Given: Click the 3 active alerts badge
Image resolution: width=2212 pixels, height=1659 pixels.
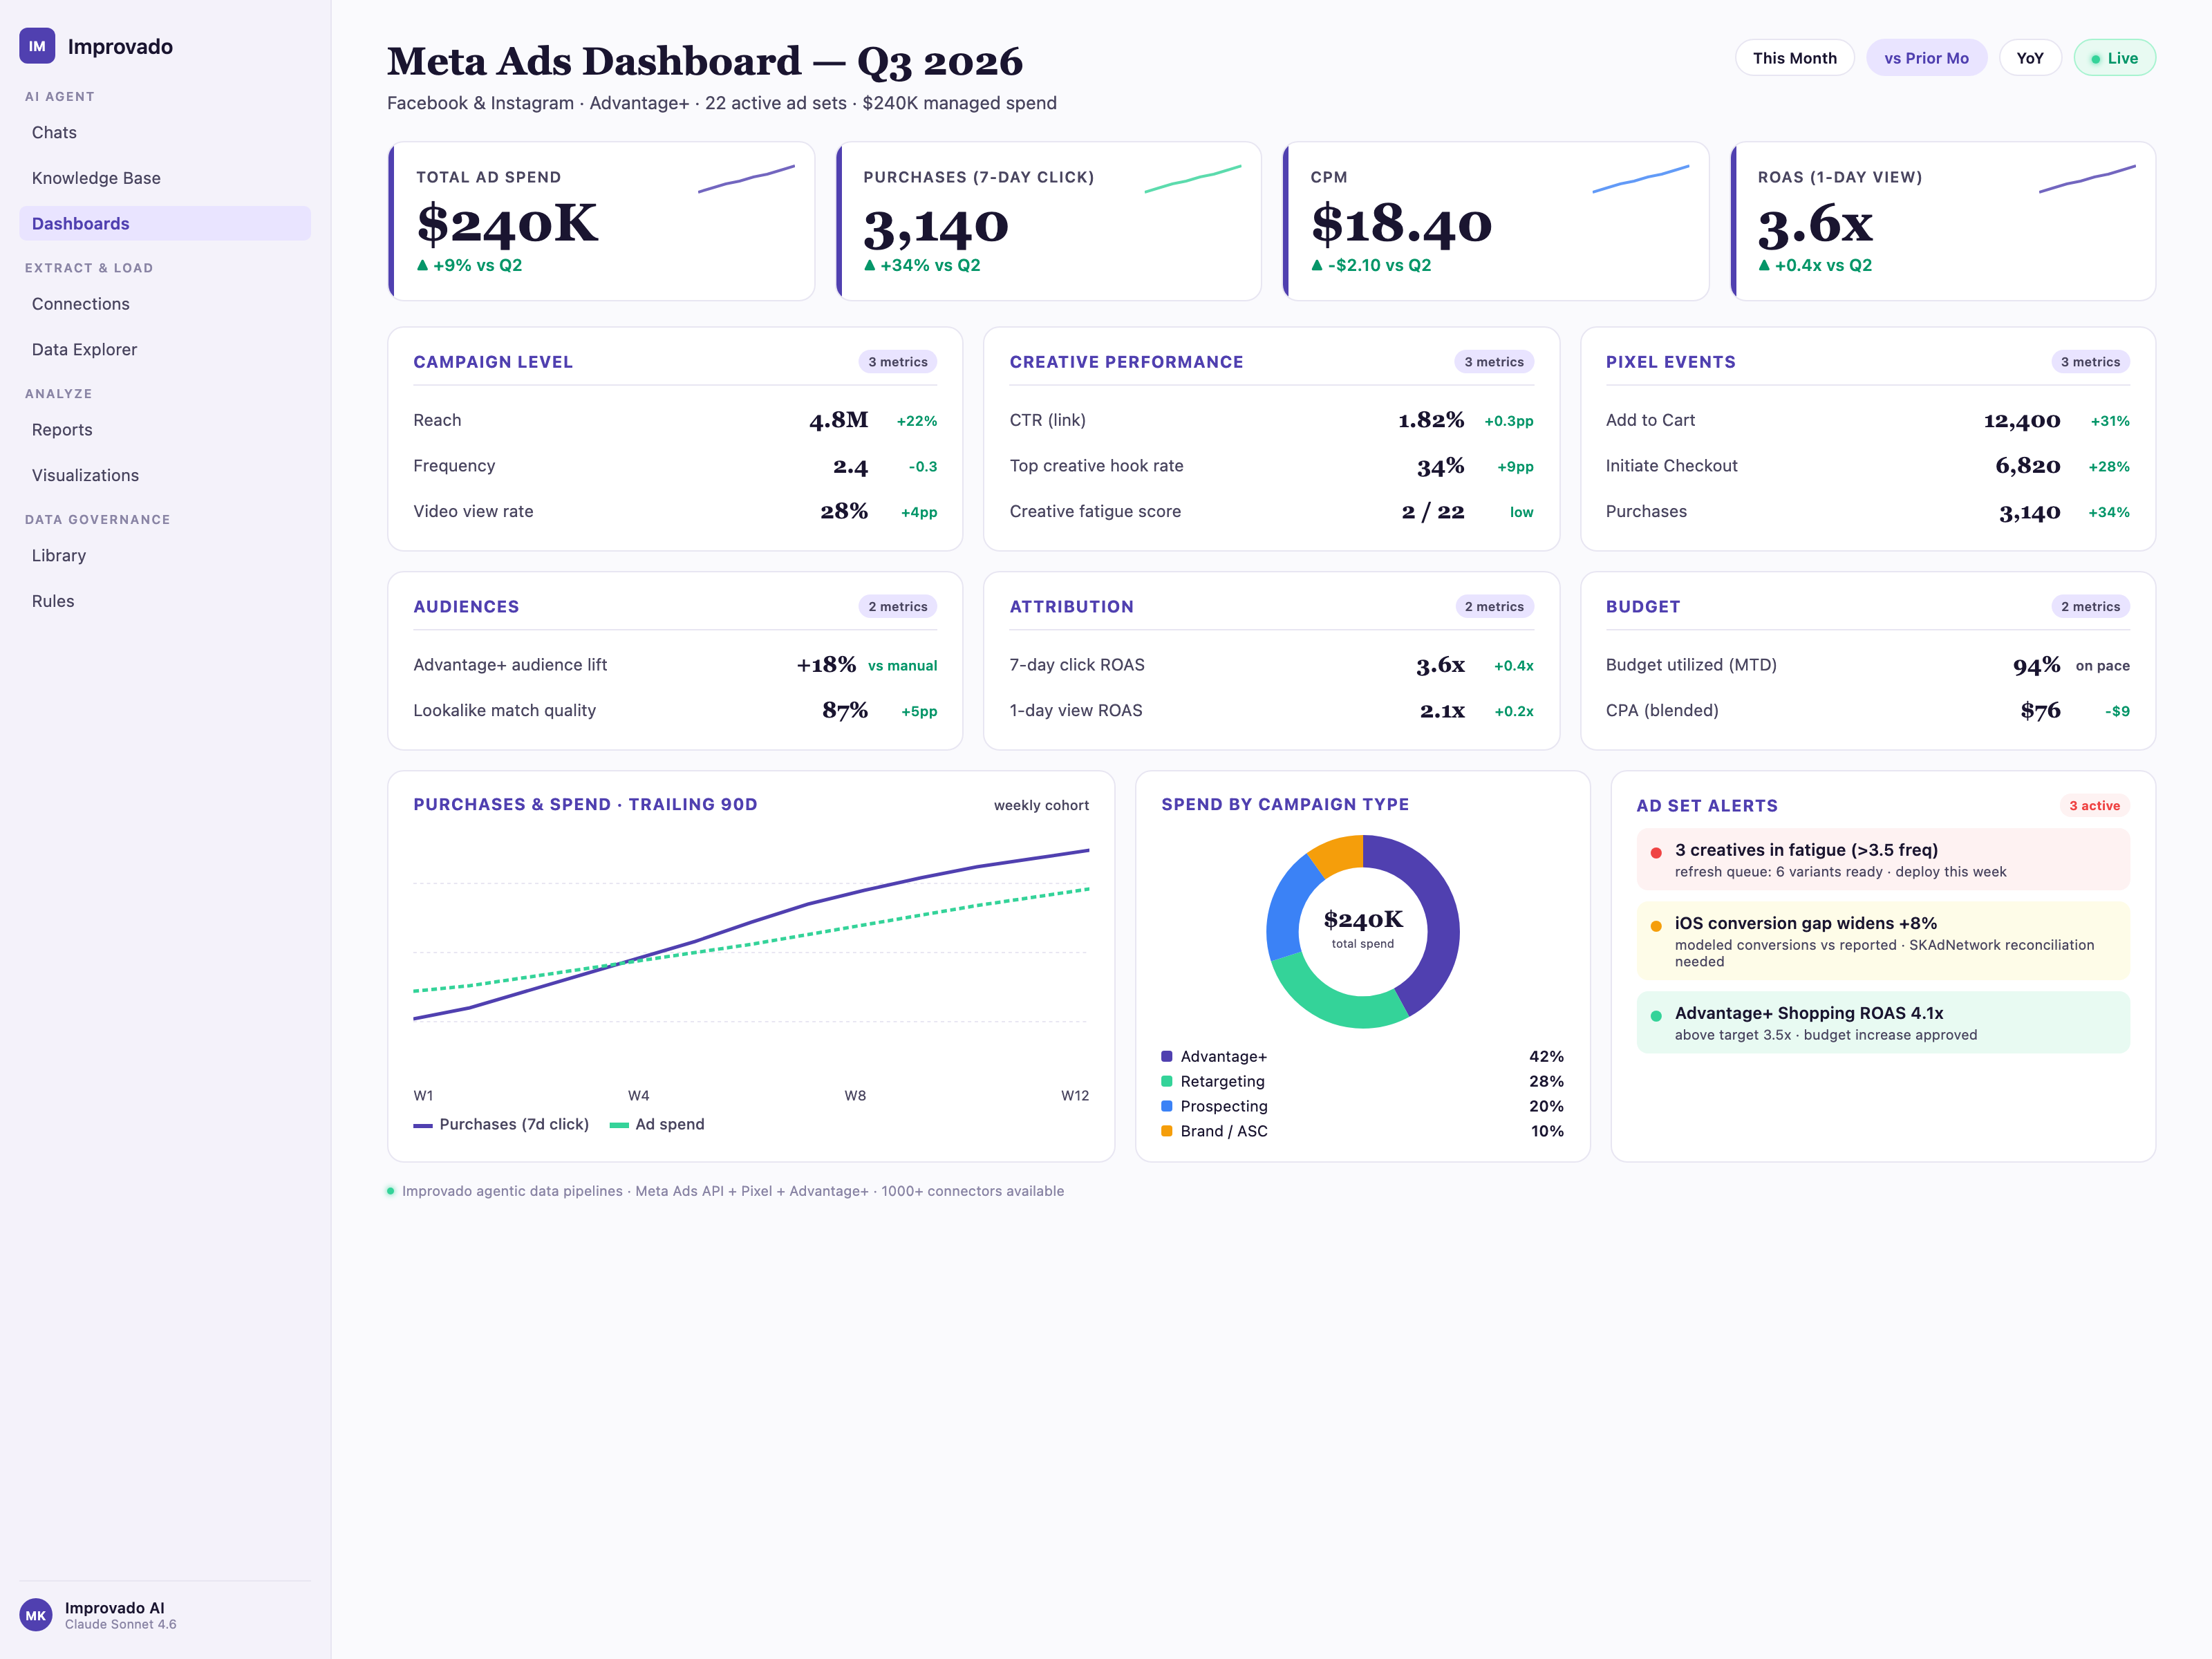Looking at the screenshot, I should [2094, 806].
